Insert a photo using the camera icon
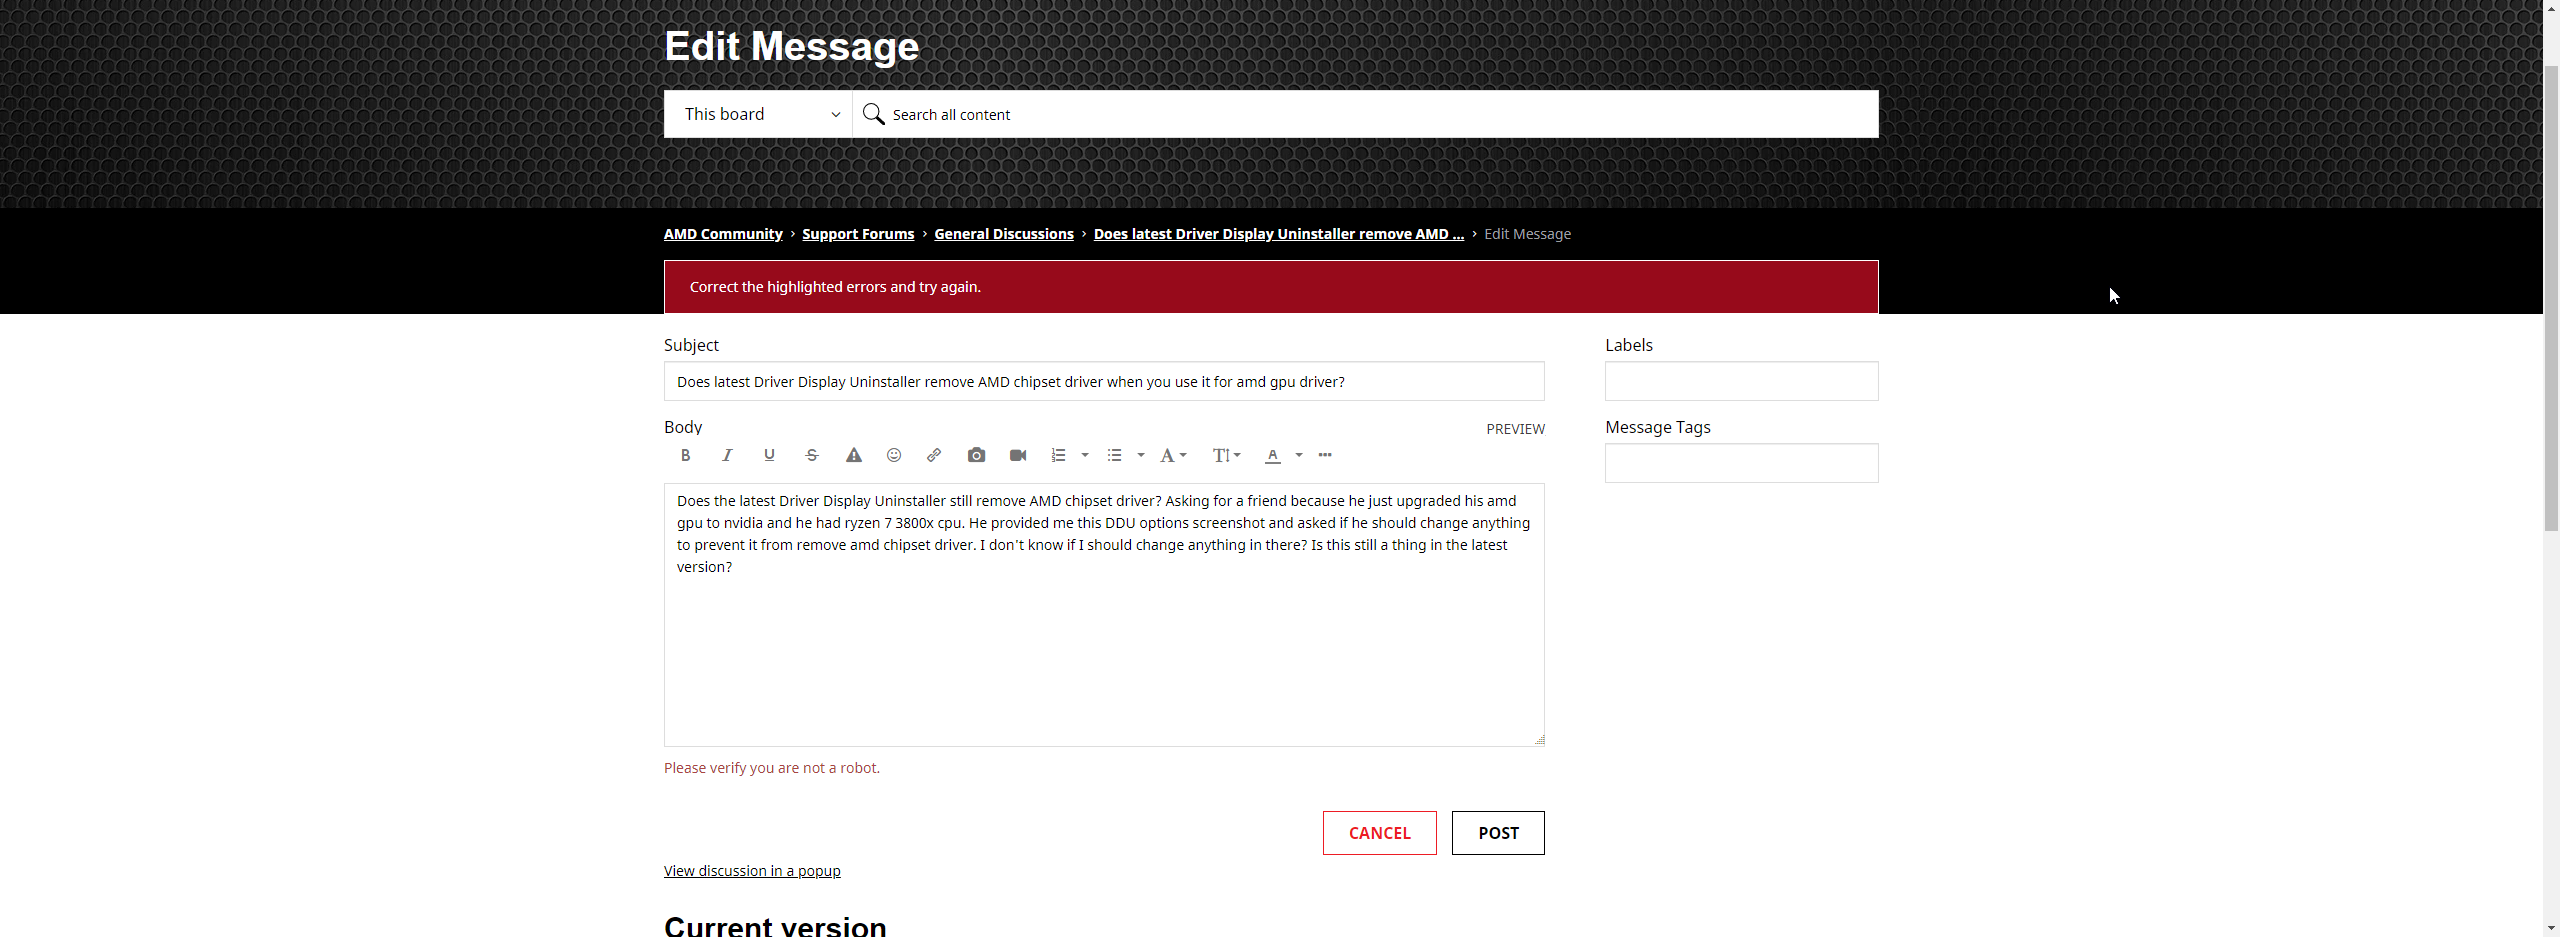The height and width of the screenshot is (937, 2560). 976,455
